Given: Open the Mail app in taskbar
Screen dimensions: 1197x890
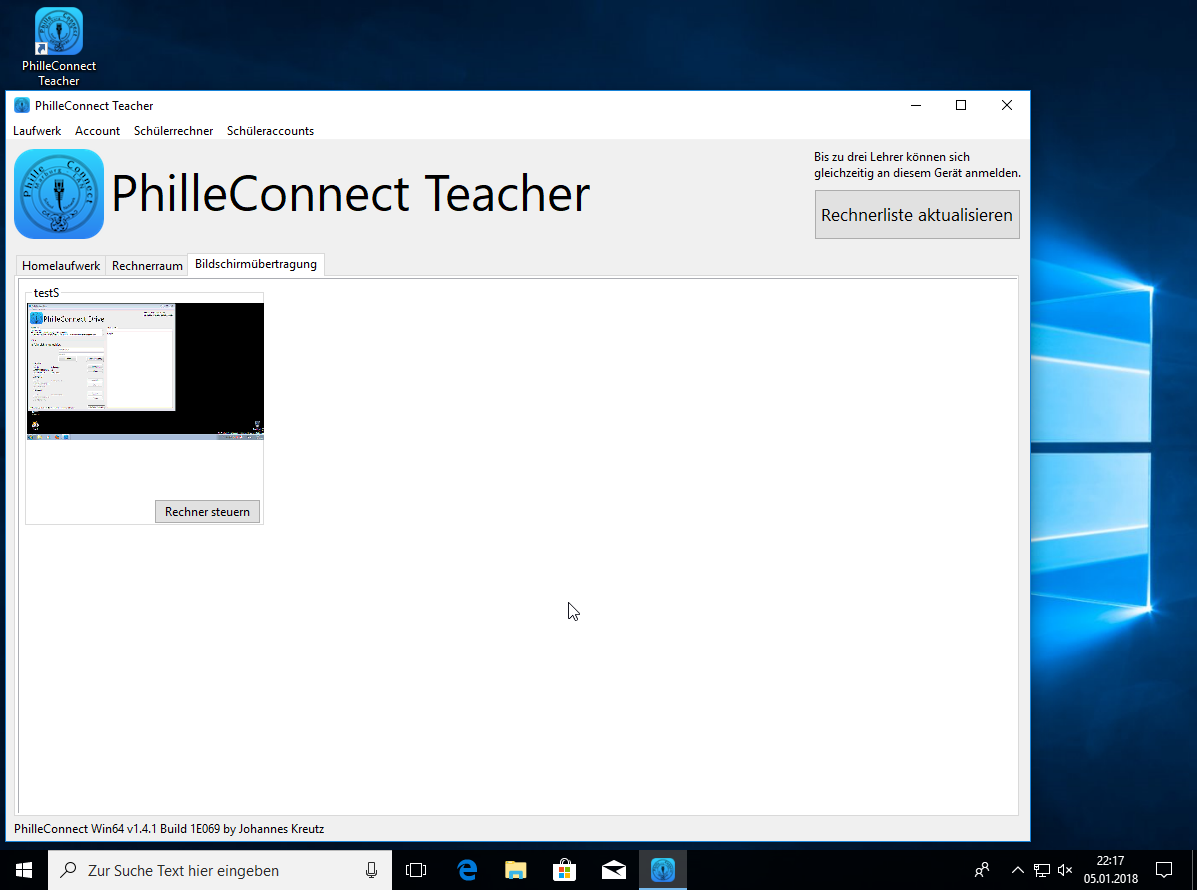Looking at the screenshot, I should click(613, 870).
